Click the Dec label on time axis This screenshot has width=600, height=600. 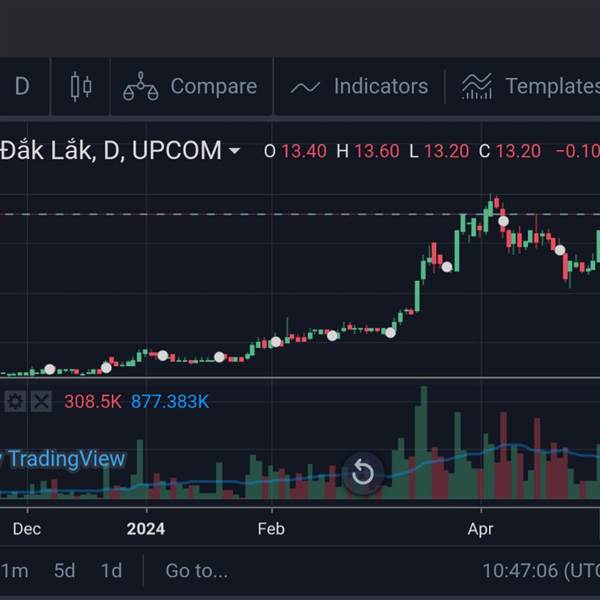click(x=27, y=529)
